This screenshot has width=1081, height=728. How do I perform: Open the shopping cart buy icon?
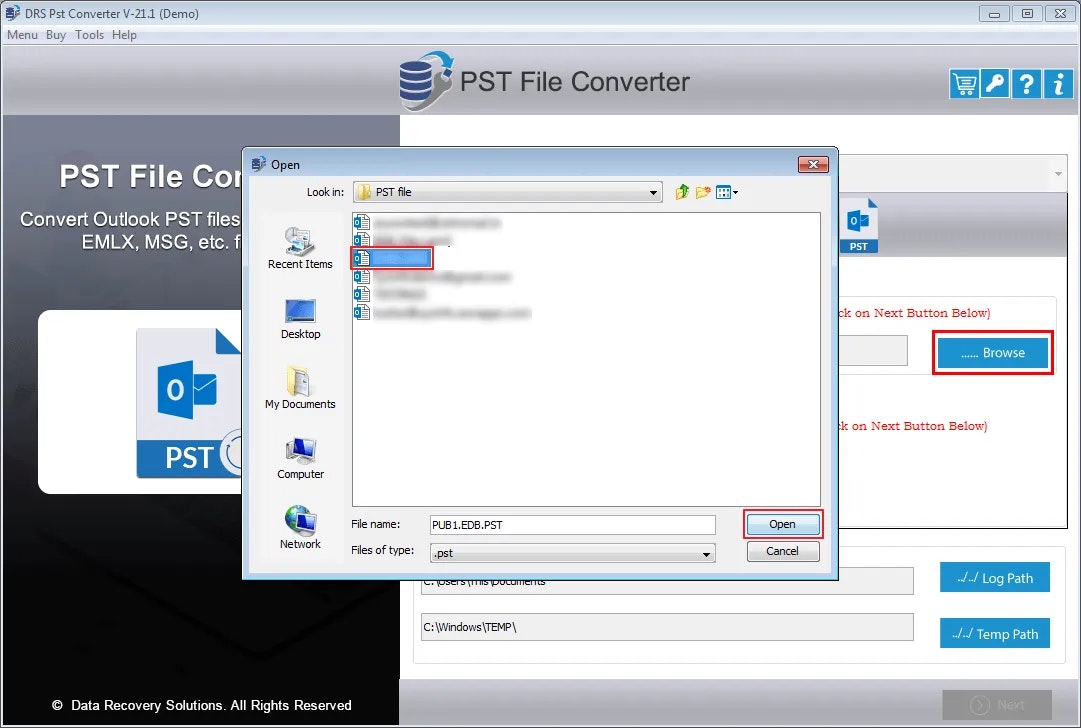963,85
